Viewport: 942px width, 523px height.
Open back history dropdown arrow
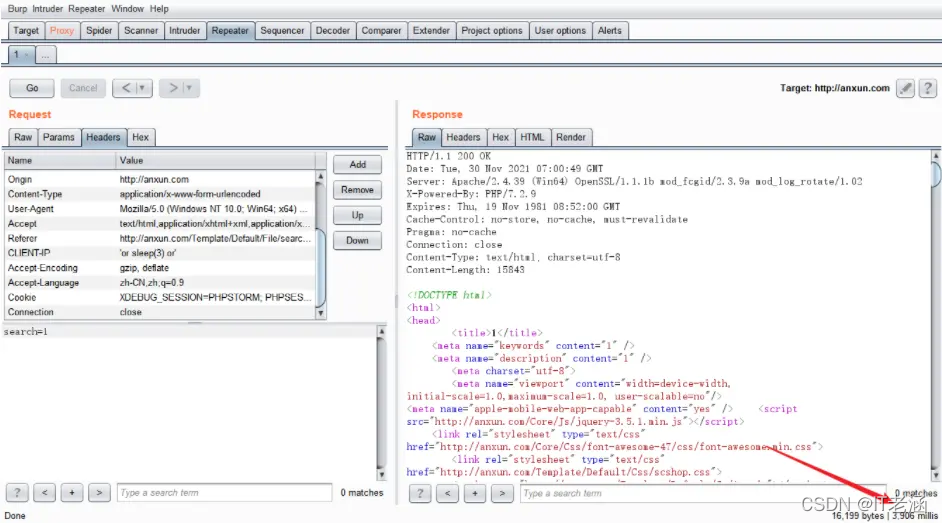[x=143, y=88]
